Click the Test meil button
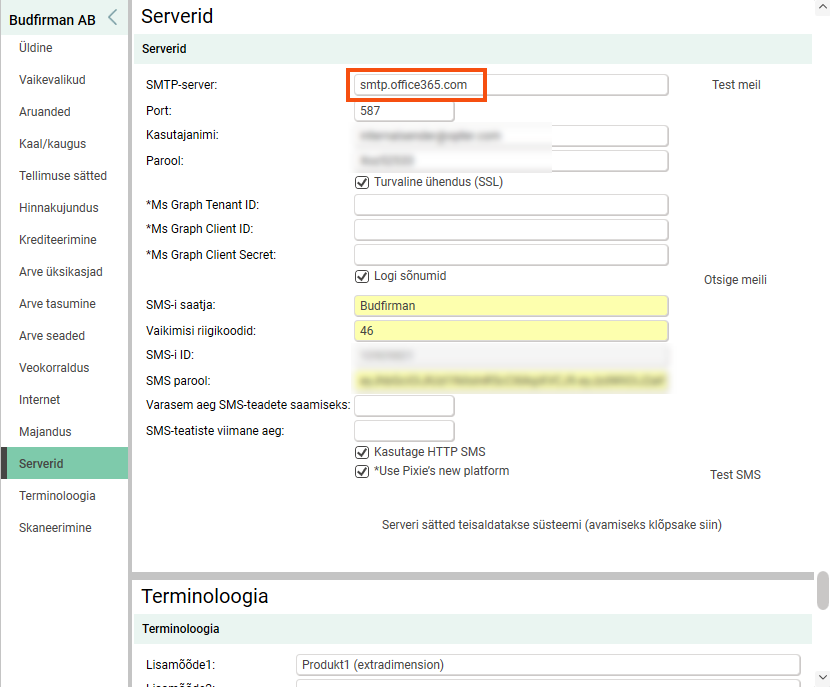The height and width of the screenshot is (687, 830). [x=736, y=85]
